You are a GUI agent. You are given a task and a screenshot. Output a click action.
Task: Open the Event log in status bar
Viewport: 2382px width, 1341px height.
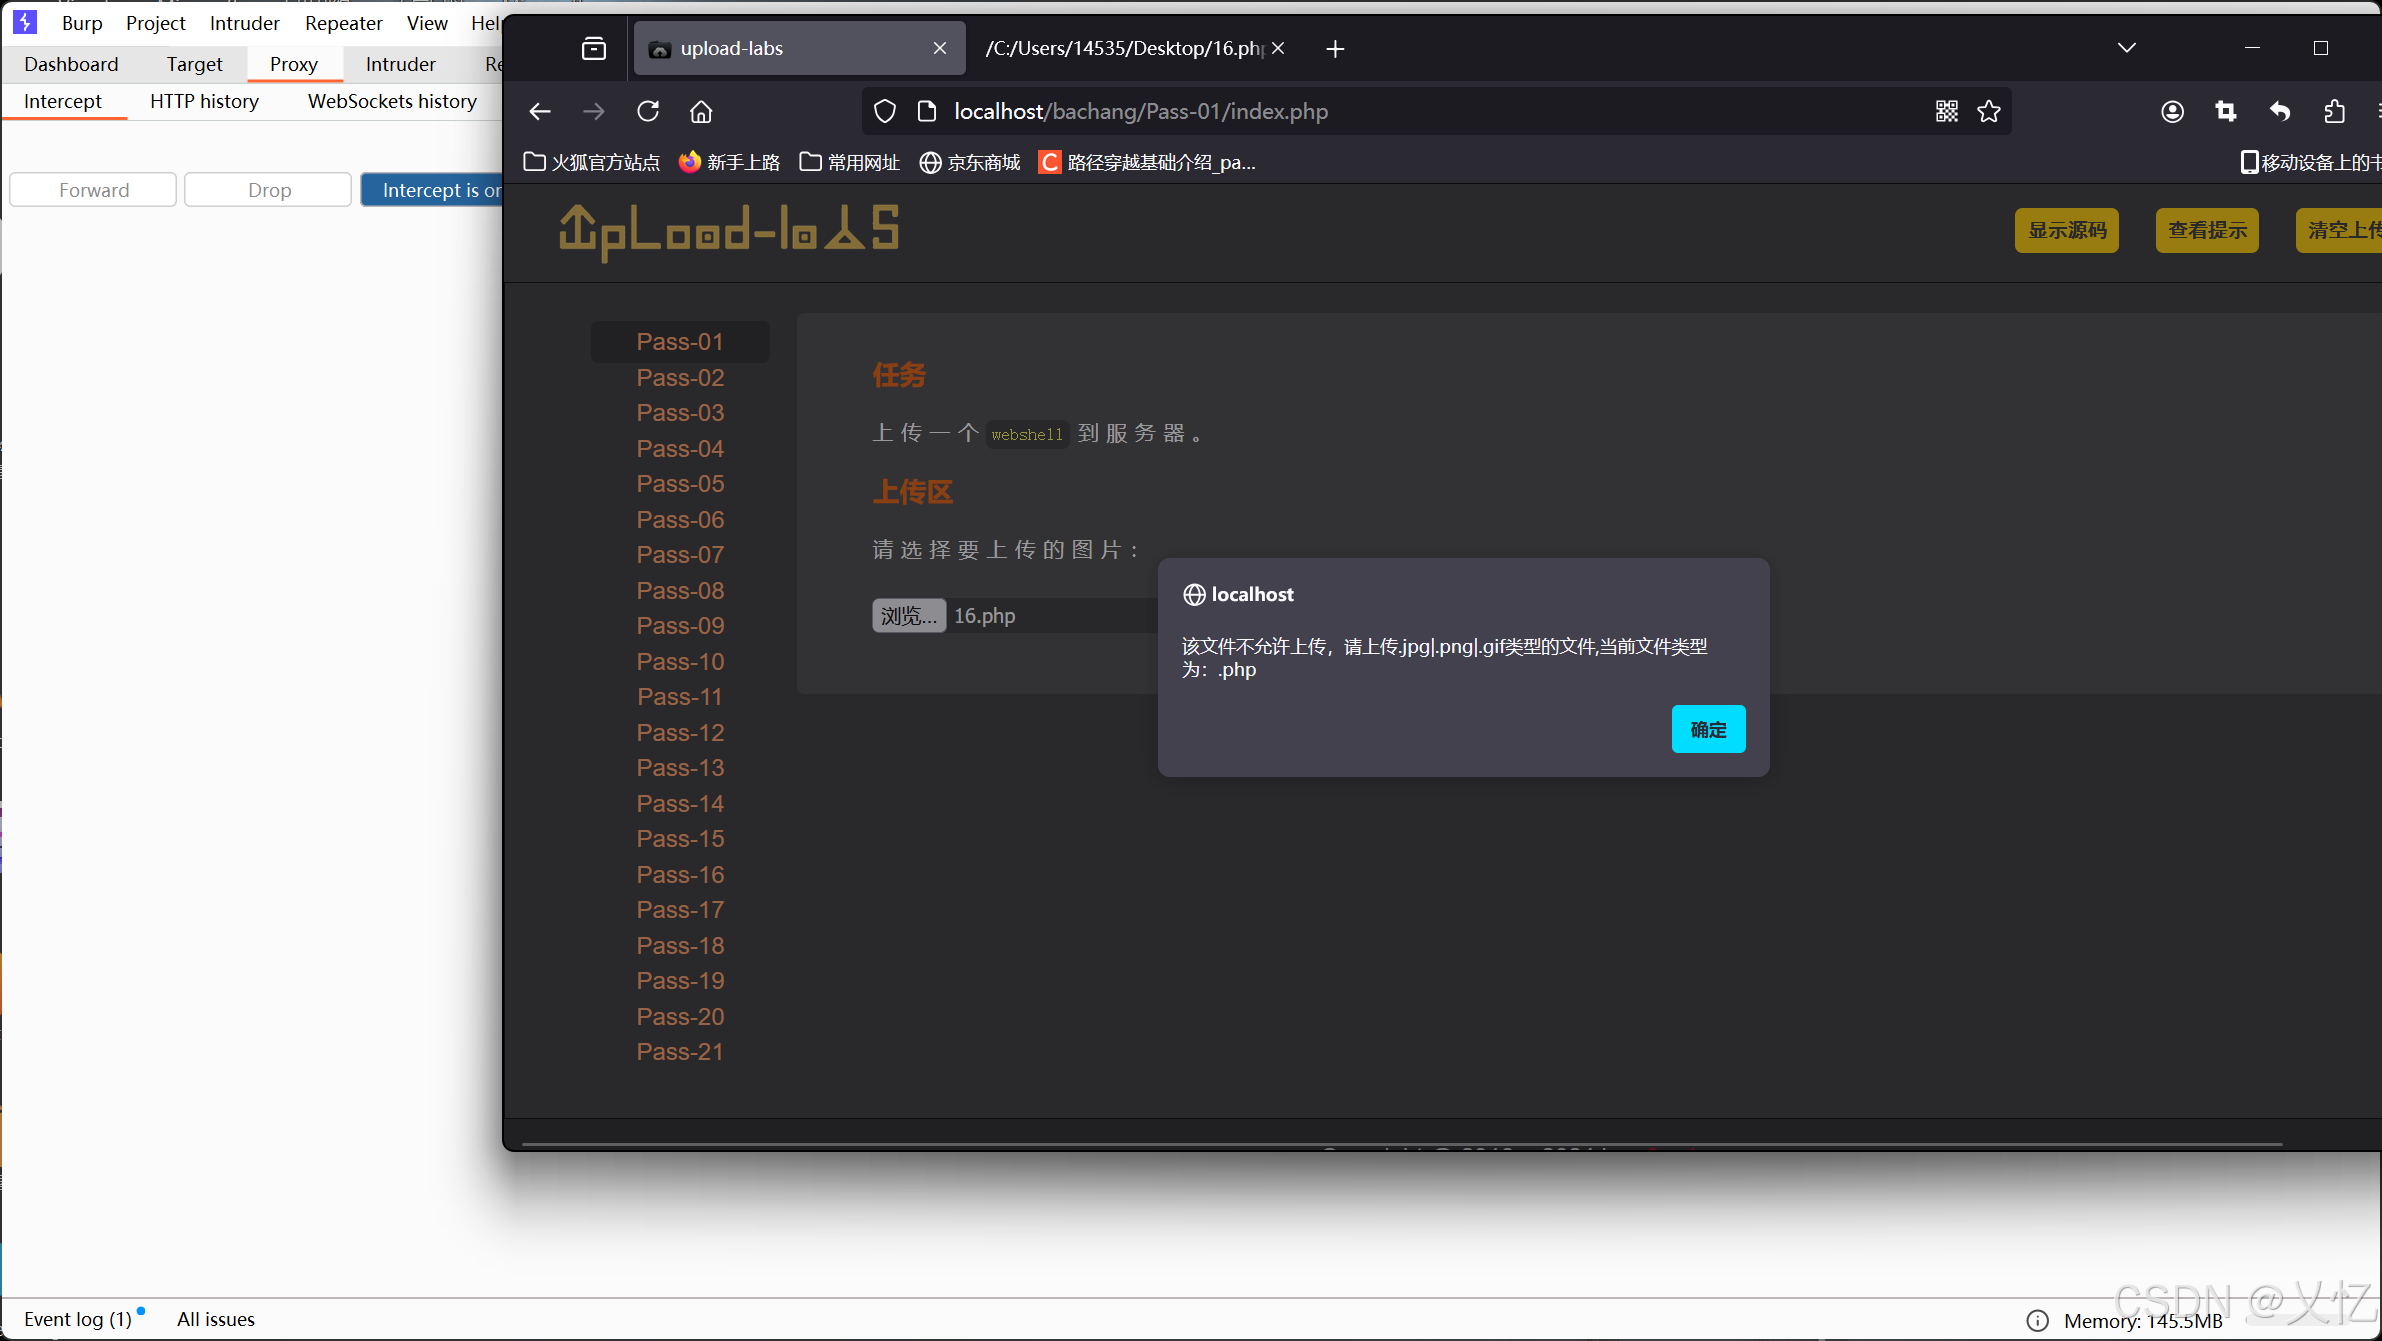tap(77, 1319)
